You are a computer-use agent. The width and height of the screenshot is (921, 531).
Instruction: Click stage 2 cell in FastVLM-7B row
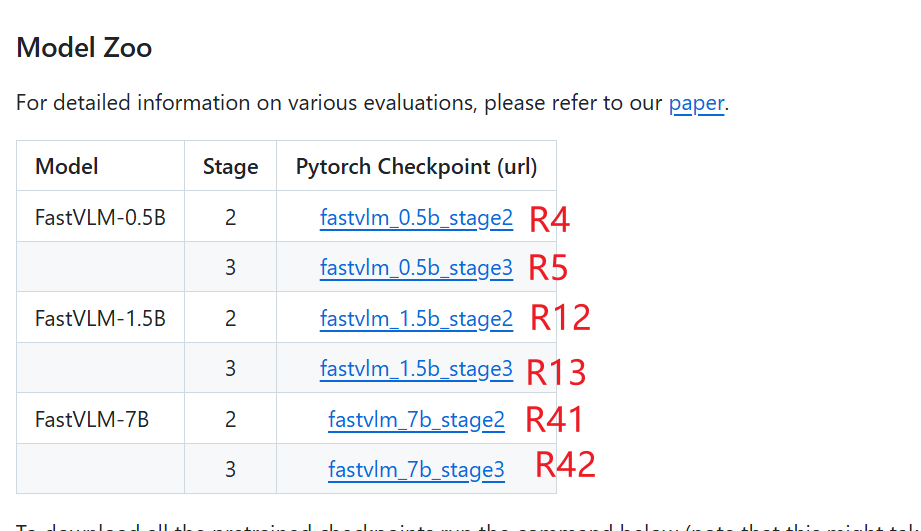(x=230, y=419)
